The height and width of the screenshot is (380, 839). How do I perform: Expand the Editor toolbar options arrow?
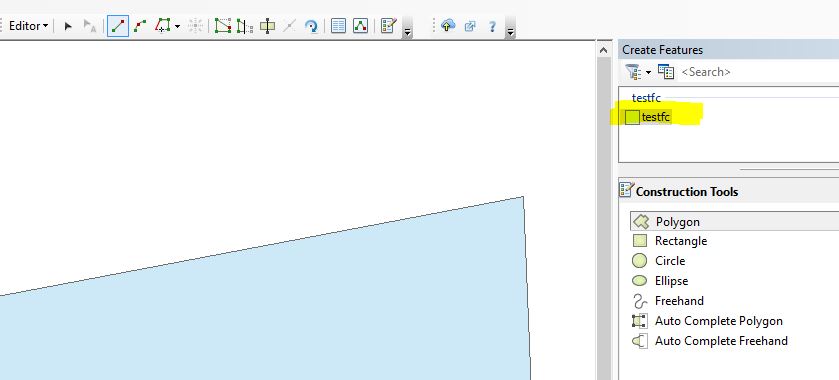(x=407, y=32)
